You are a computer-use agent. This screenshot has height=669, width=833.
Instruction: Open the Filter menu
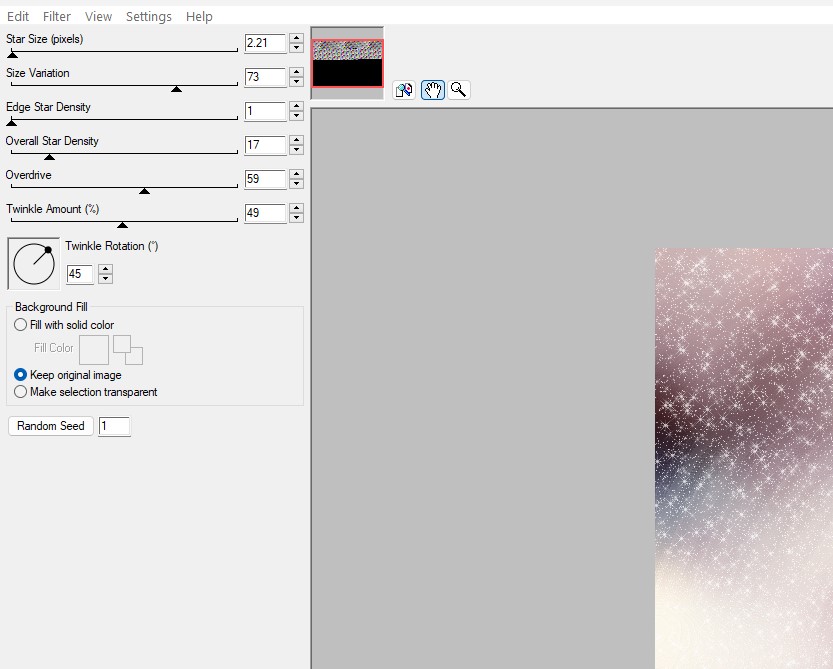pos(57,16)
